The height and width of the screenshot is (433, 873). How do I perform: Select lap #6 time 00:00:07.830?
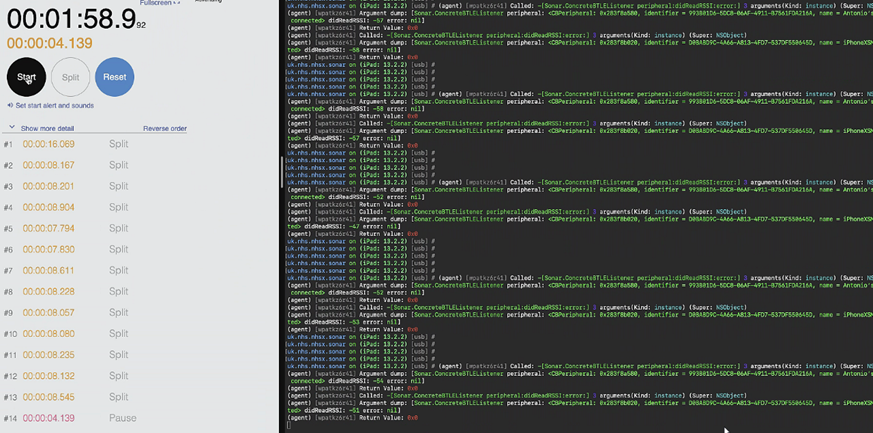pos(48,249)
